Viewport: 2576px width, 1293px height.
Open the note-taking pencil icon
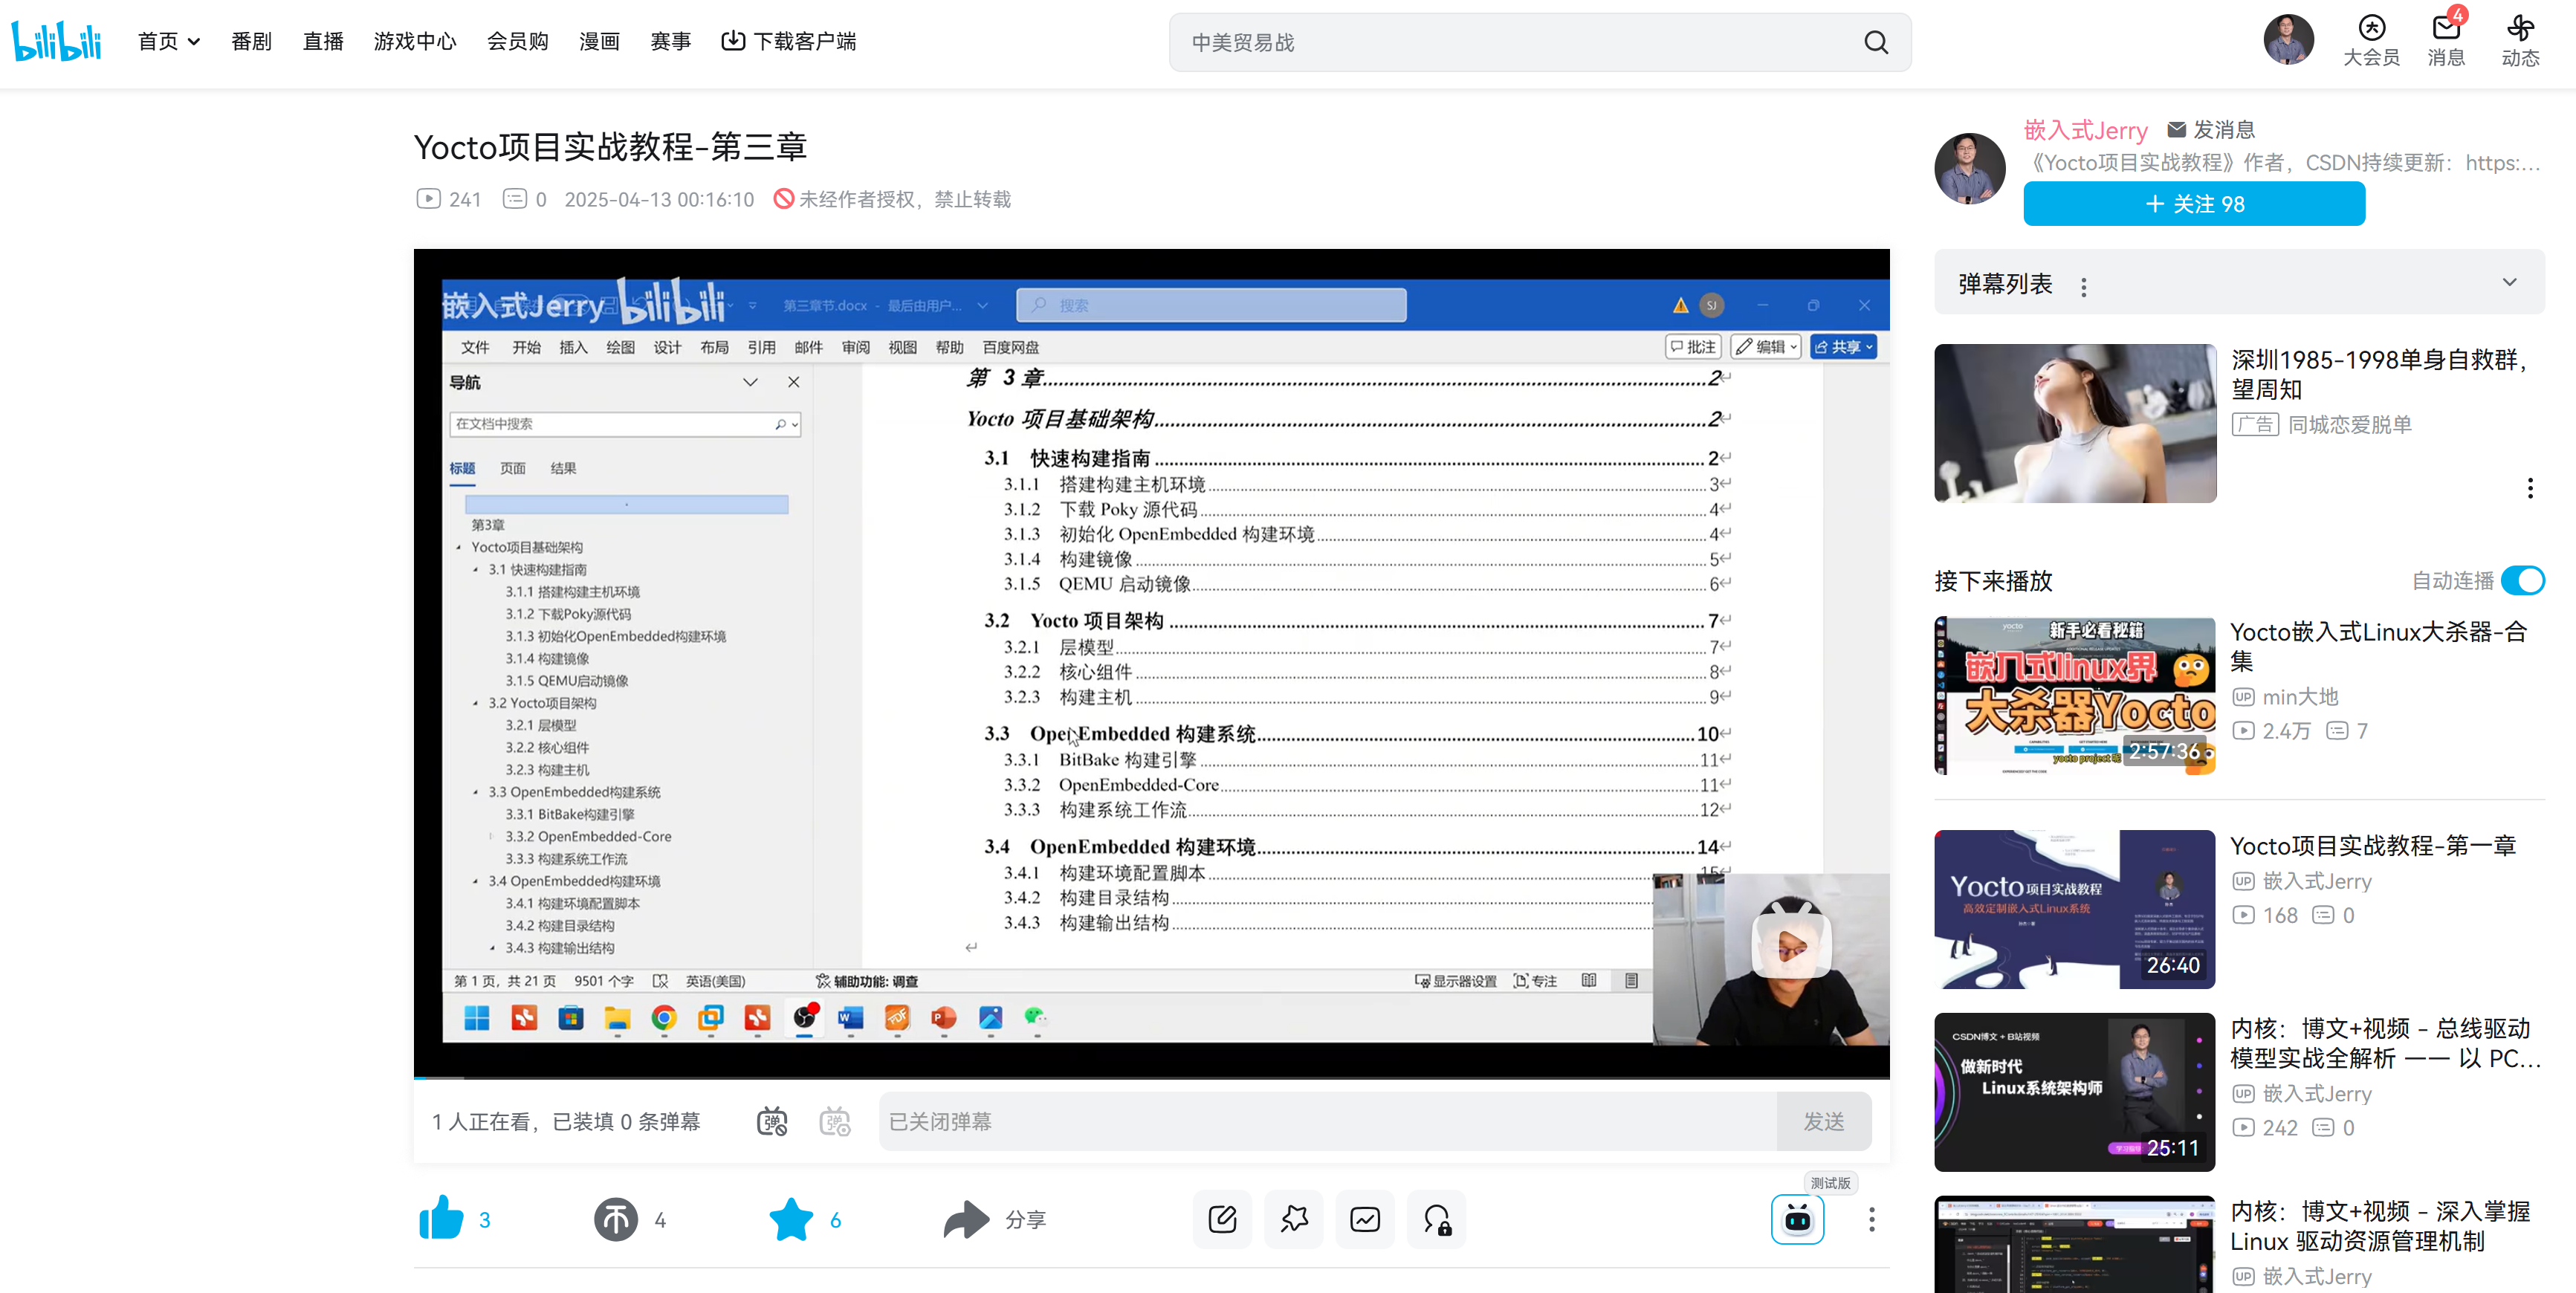pos(1222,1219)
